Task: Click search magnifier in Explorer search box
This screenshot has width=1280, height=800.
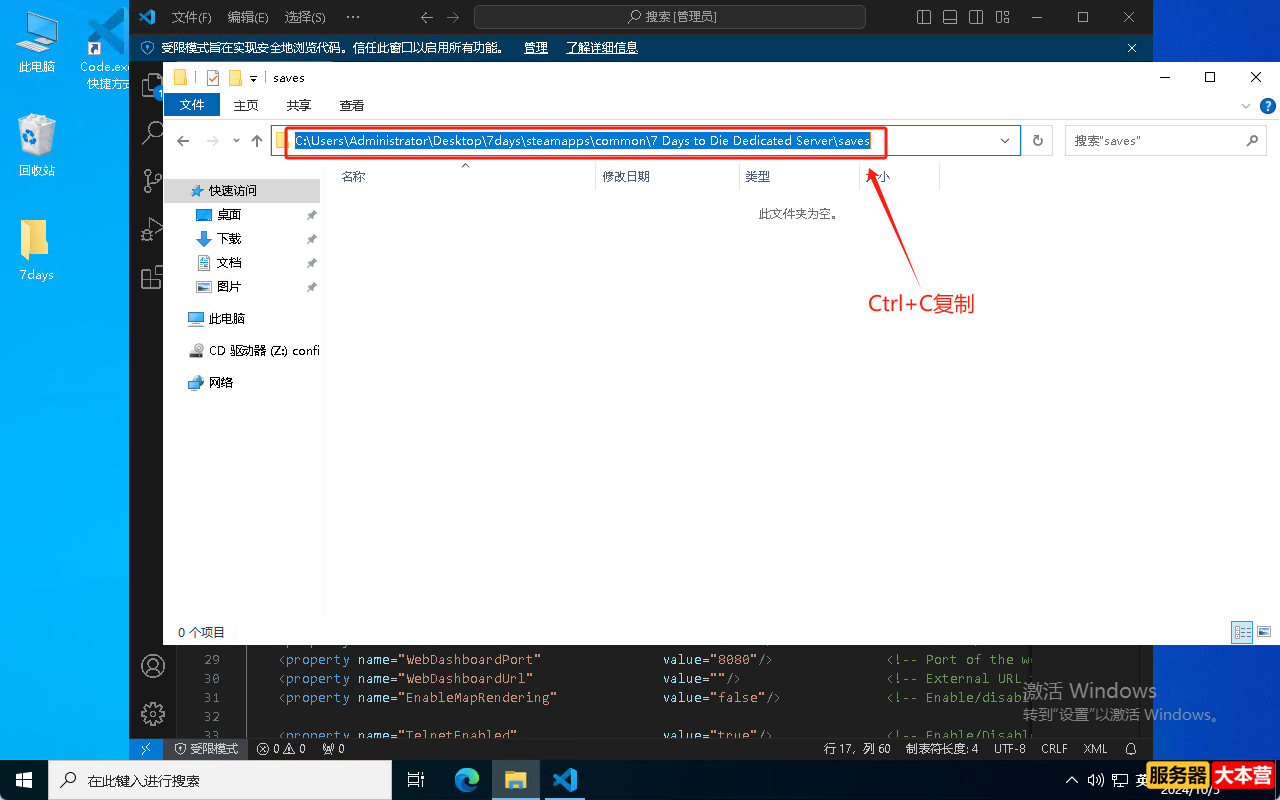Action: pyautogui.click(x=1252, y=141)
